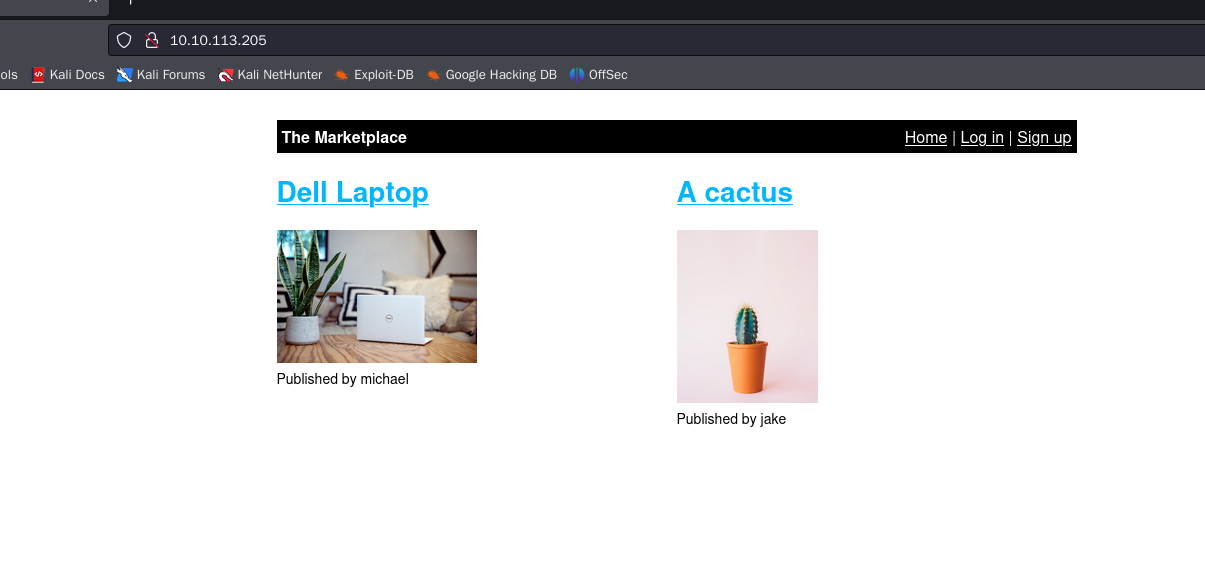Go to the Home page link

[926, 137]
